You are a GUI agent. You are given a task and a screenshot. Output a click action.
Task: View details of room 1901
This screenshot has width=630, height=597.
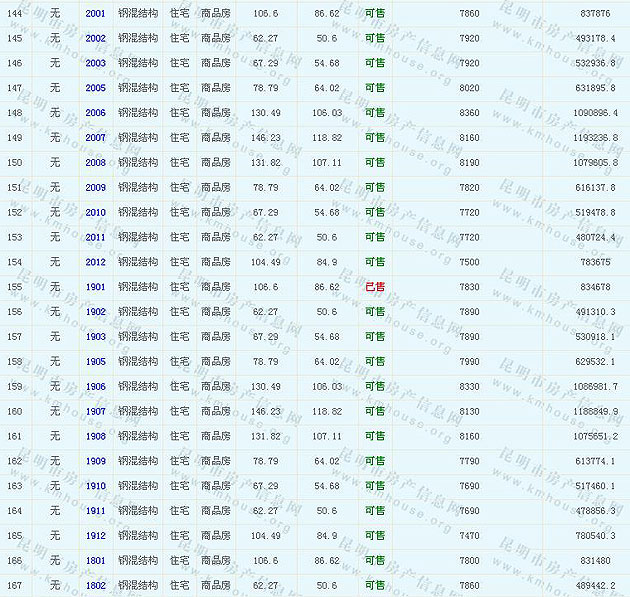(x=95, y=287)
